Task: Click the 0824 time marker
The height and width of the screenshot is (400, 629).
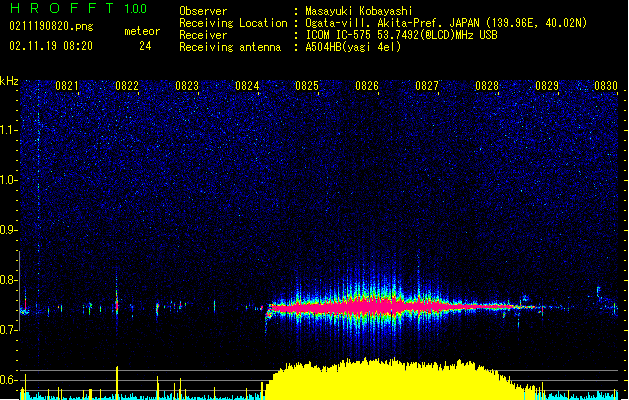Action: tap(247, 85)
